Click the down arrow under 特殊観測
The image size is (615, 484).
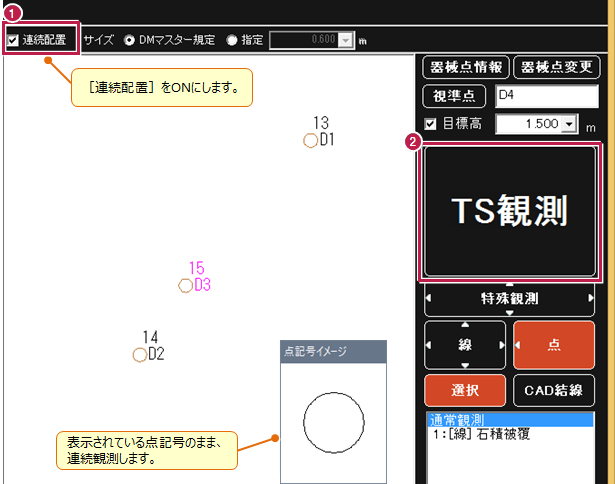[x=509, y=313]
